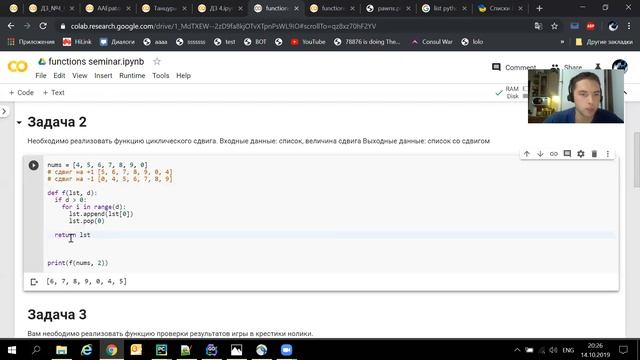
Task: Switch to the Тандур tab
Action: [164, 8]
